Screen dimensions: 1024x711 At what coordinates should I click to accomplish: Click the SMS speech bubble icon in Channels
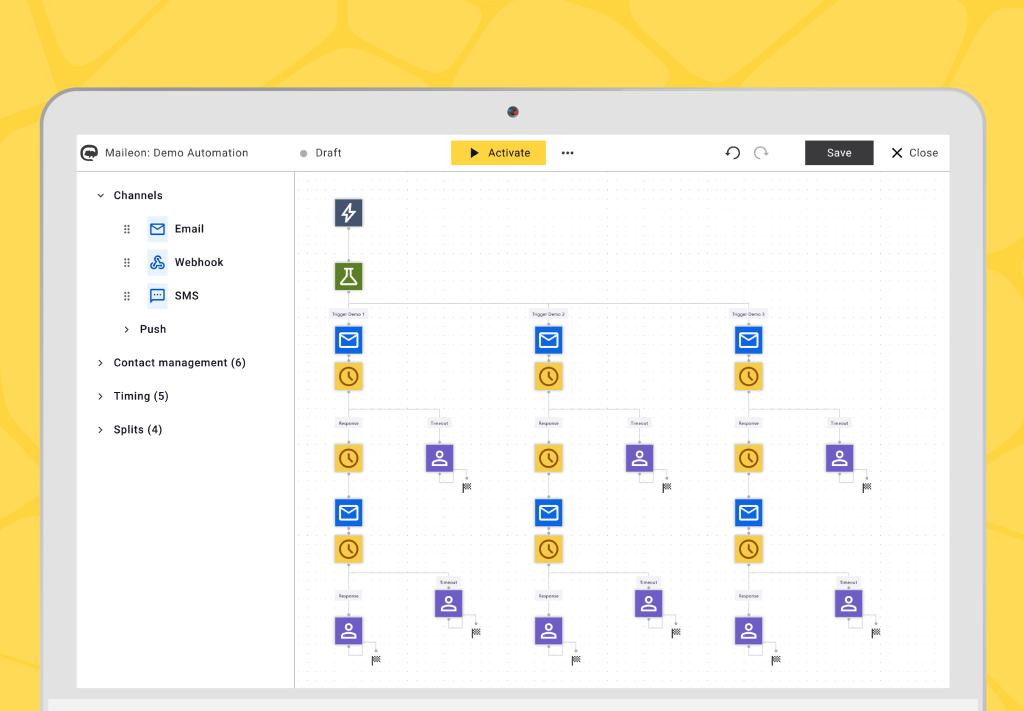coord(157,296)
